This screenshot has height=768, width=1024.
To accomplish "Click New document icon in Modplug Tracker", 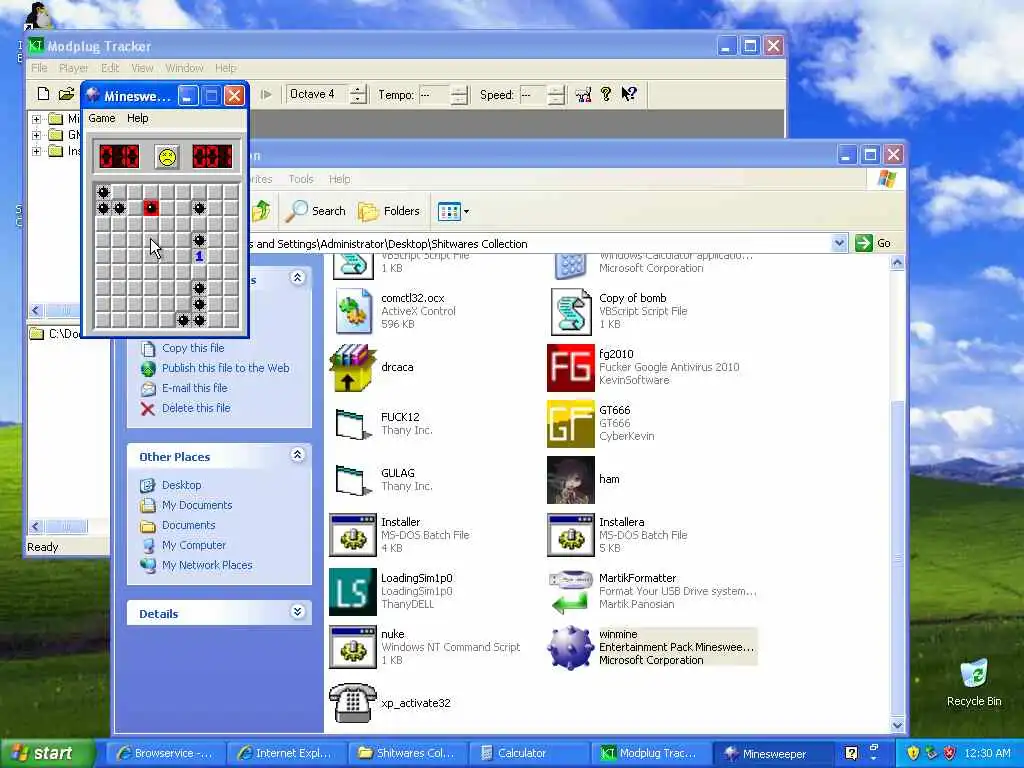I will click(x=43, y=94).
